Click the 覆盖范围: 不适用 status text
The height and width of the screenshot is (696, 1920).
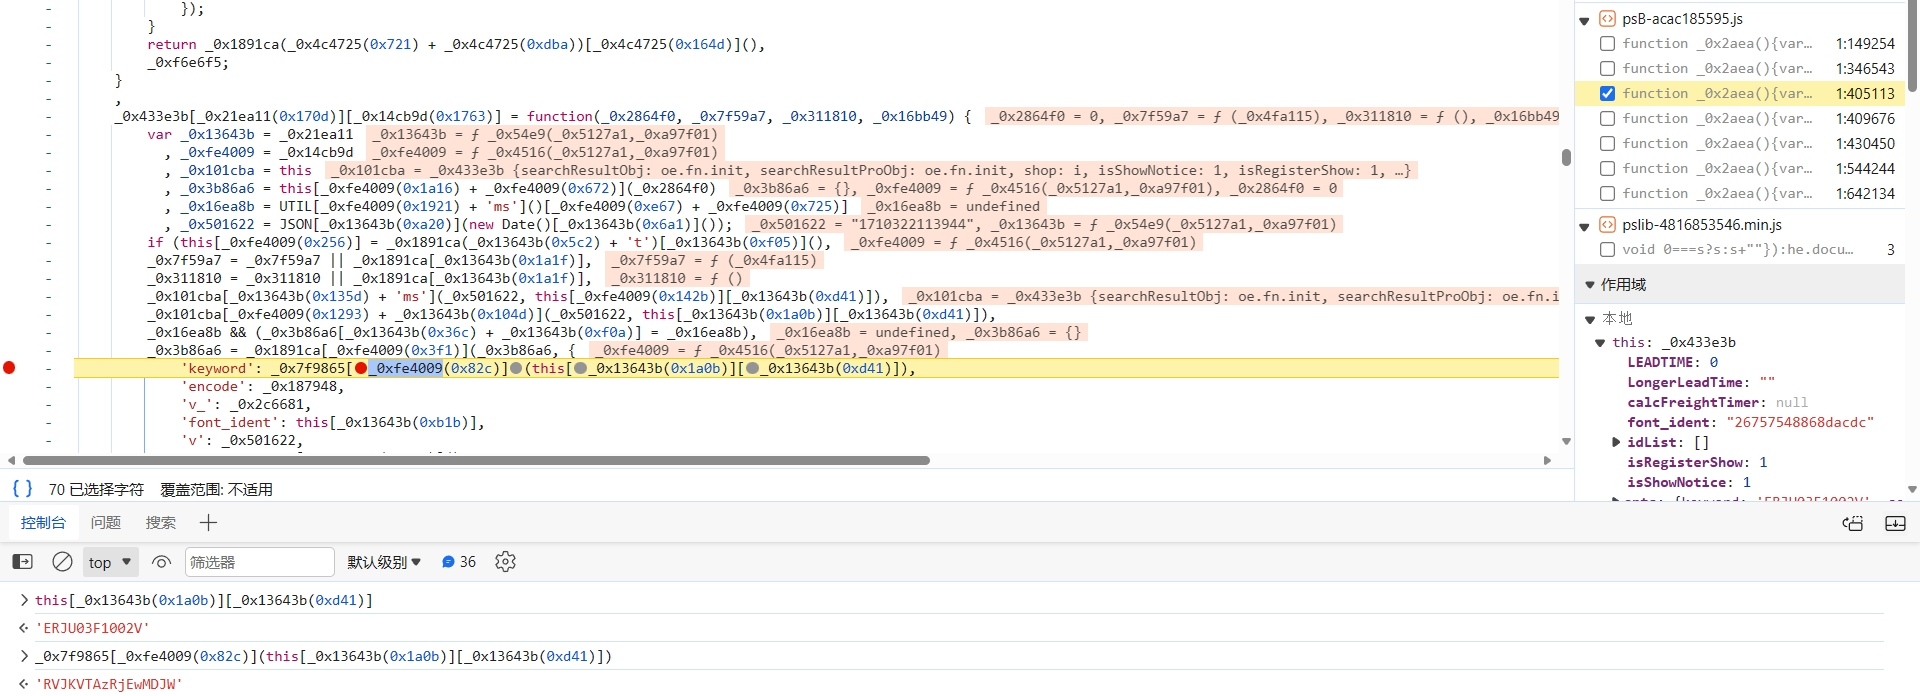click(x=216, y=490)
